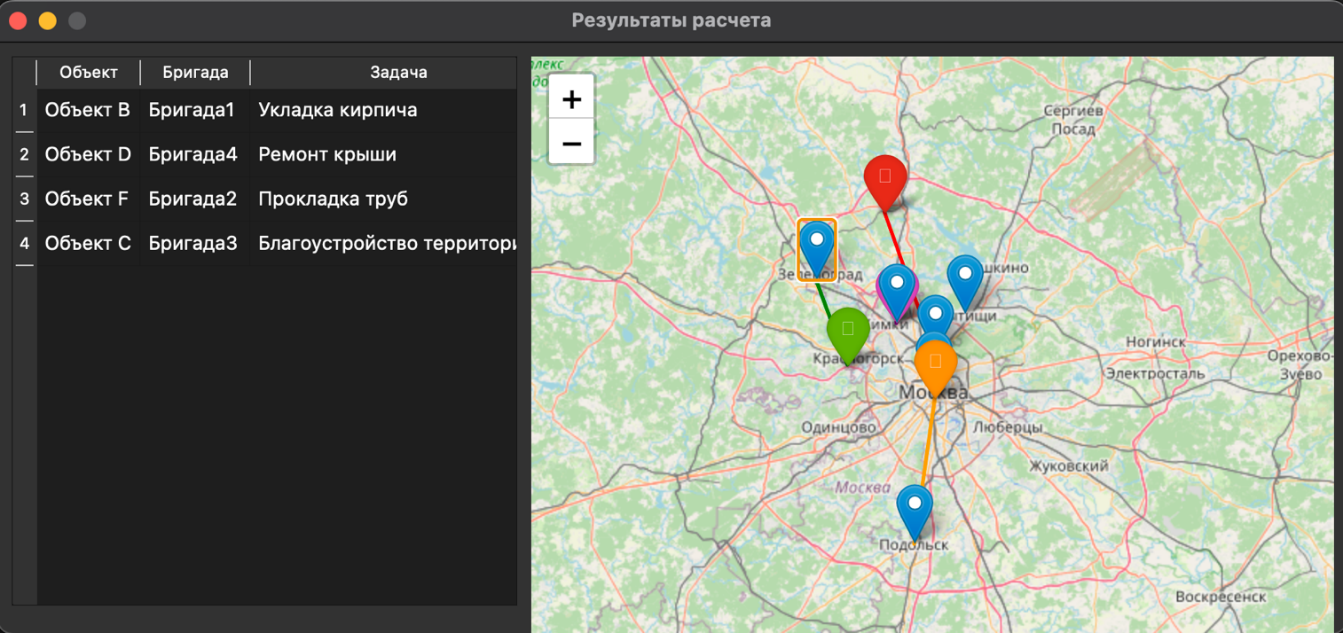Viewport: 1343px width, 633px height.
Task: Click the Задача column header
Action: point(398,72)
